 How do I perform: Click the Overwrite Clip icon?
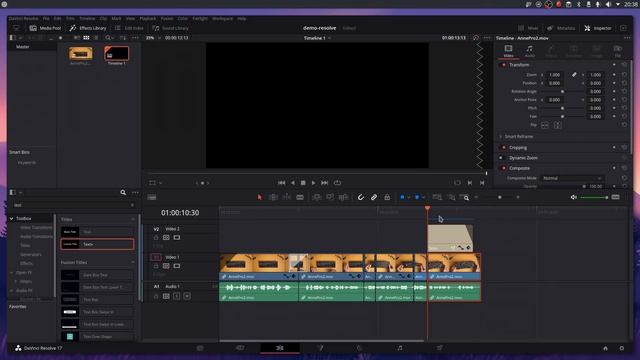click(x=330, y=197)
